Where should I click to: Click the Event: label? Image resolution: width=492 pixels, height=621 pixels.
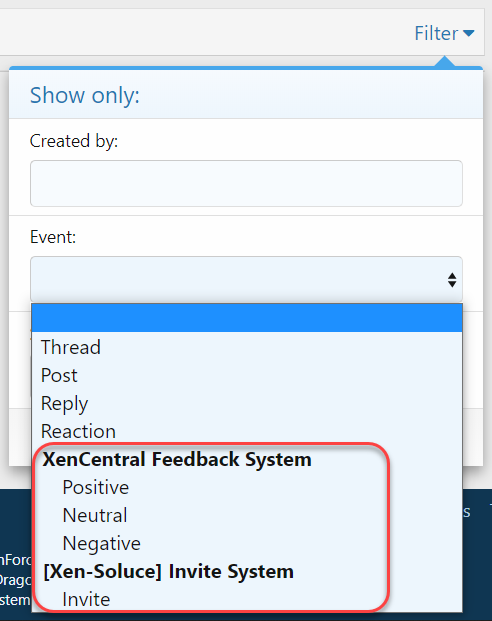tap(53, 237)
